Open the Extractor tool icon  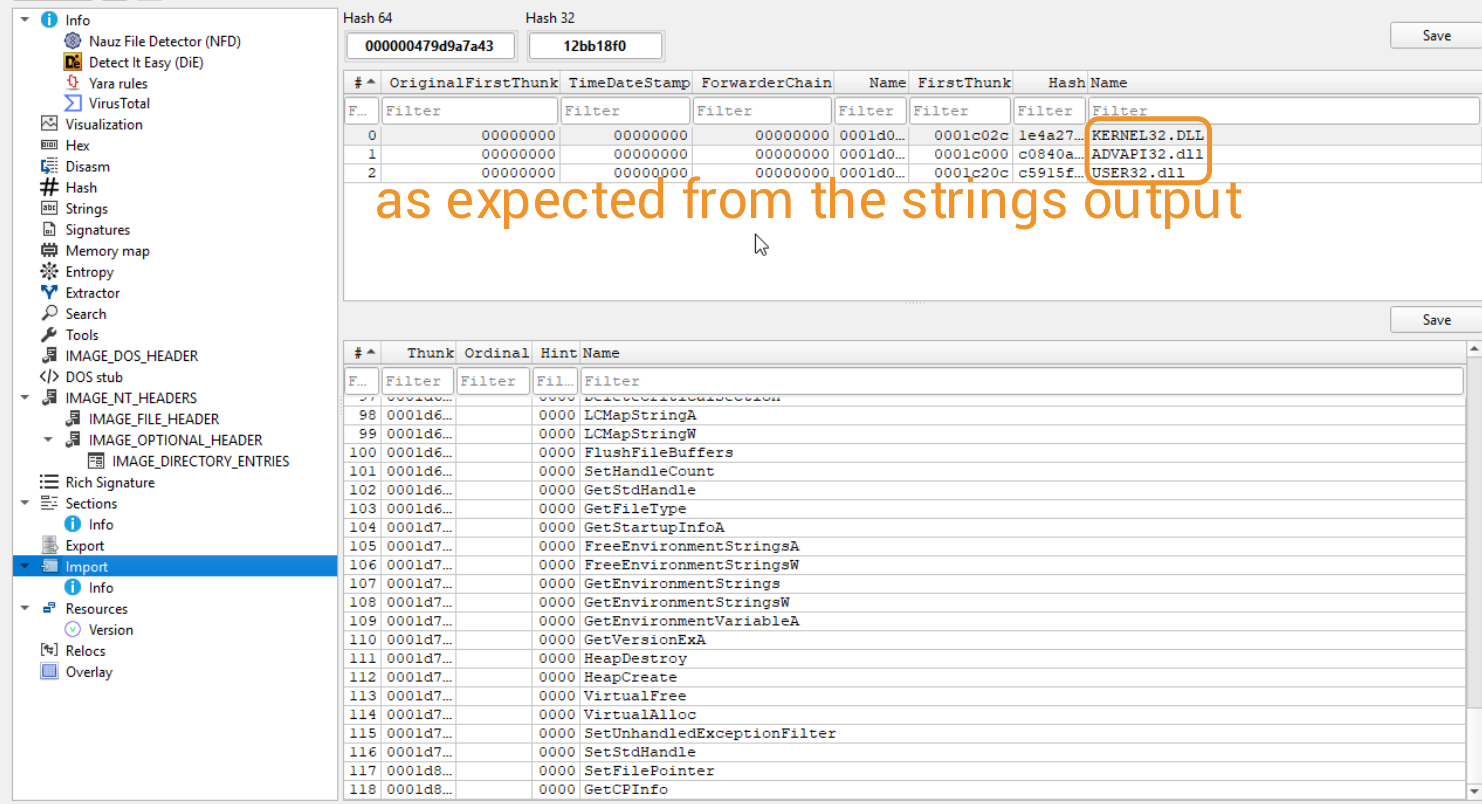coord(49,293)
